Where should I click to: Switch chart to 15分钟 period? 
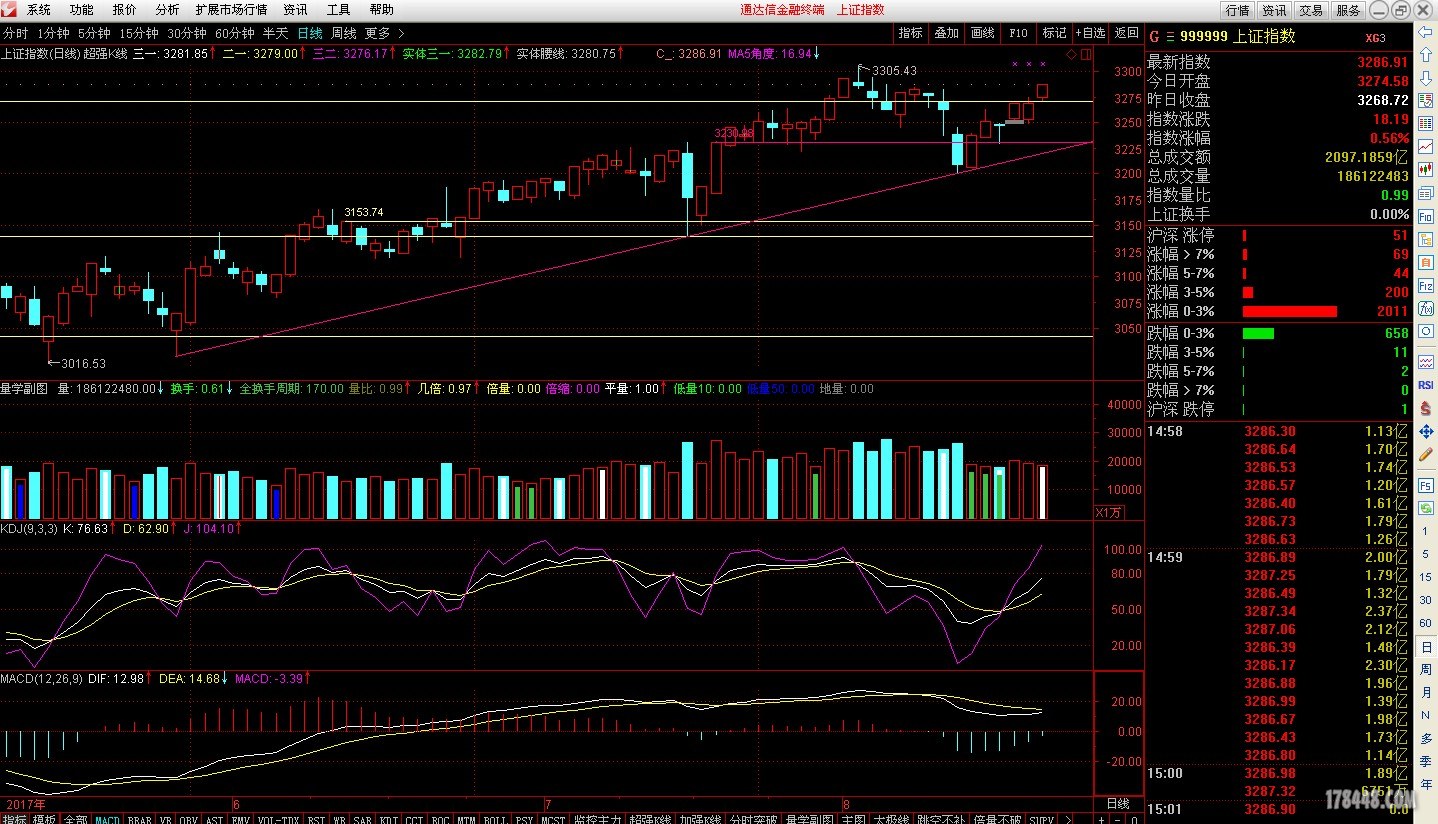point(139,33)
